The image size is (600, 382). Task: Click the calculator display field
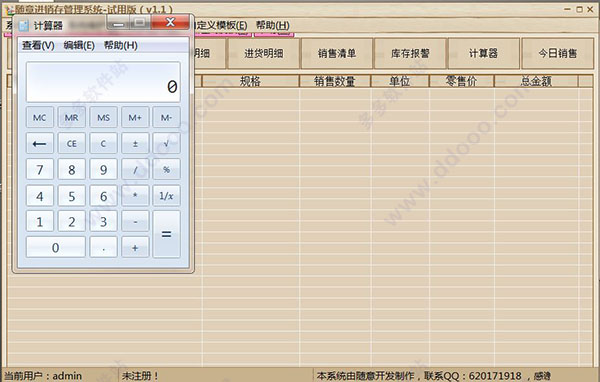(103, 82)
